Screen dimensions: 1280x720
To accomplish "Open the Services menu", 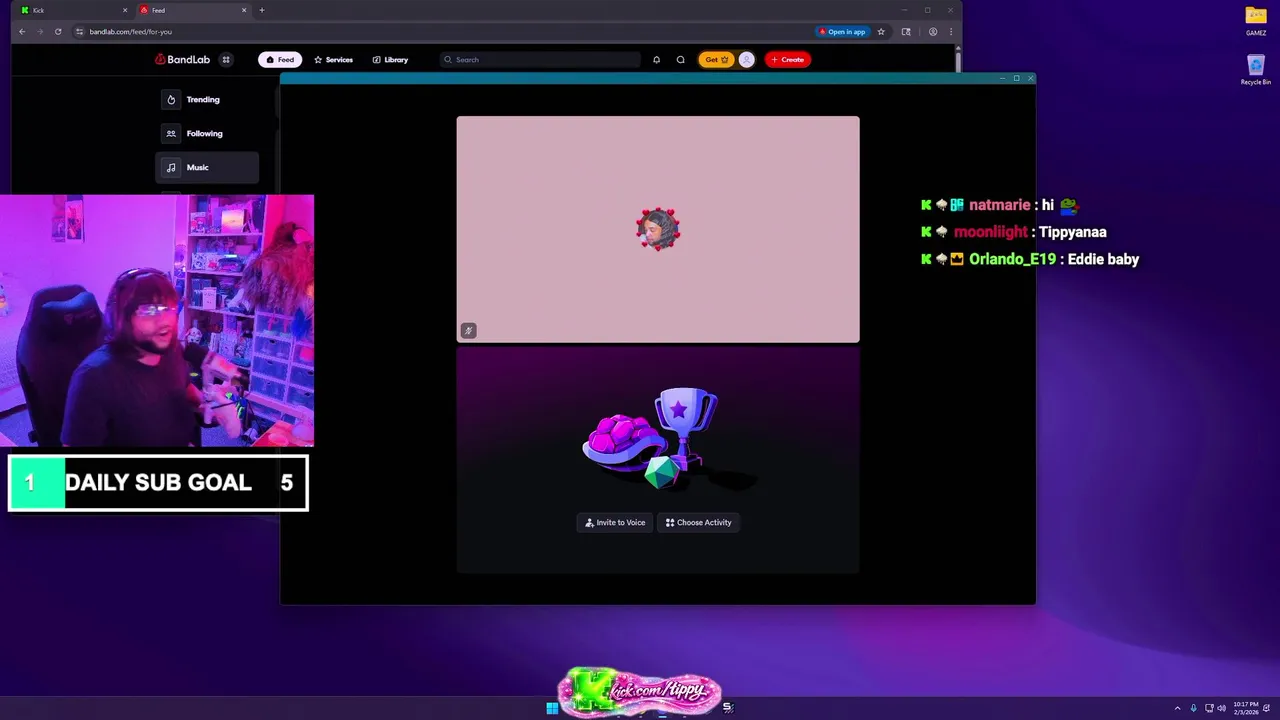I will (x=333, y=60).
